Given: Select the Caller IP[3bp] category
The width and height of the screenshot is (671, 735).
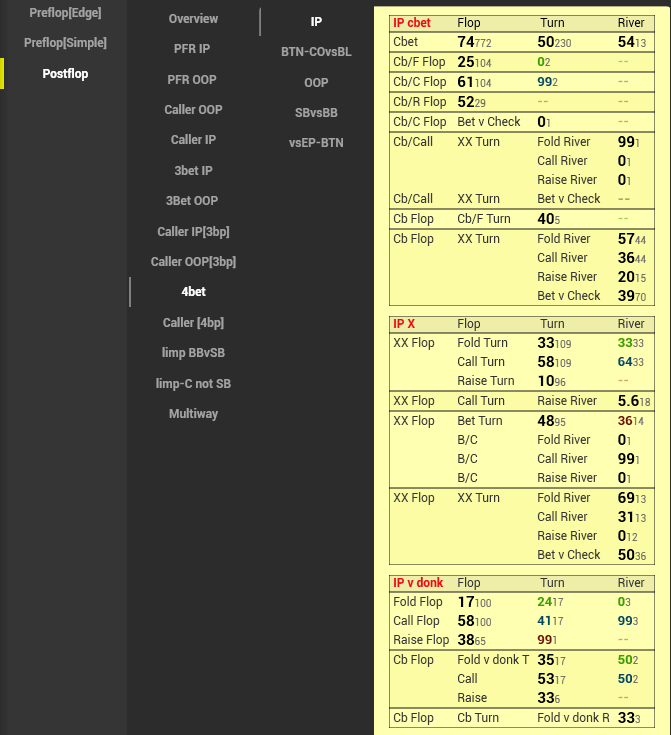Looking at the screenshot, I should (193, 232).
